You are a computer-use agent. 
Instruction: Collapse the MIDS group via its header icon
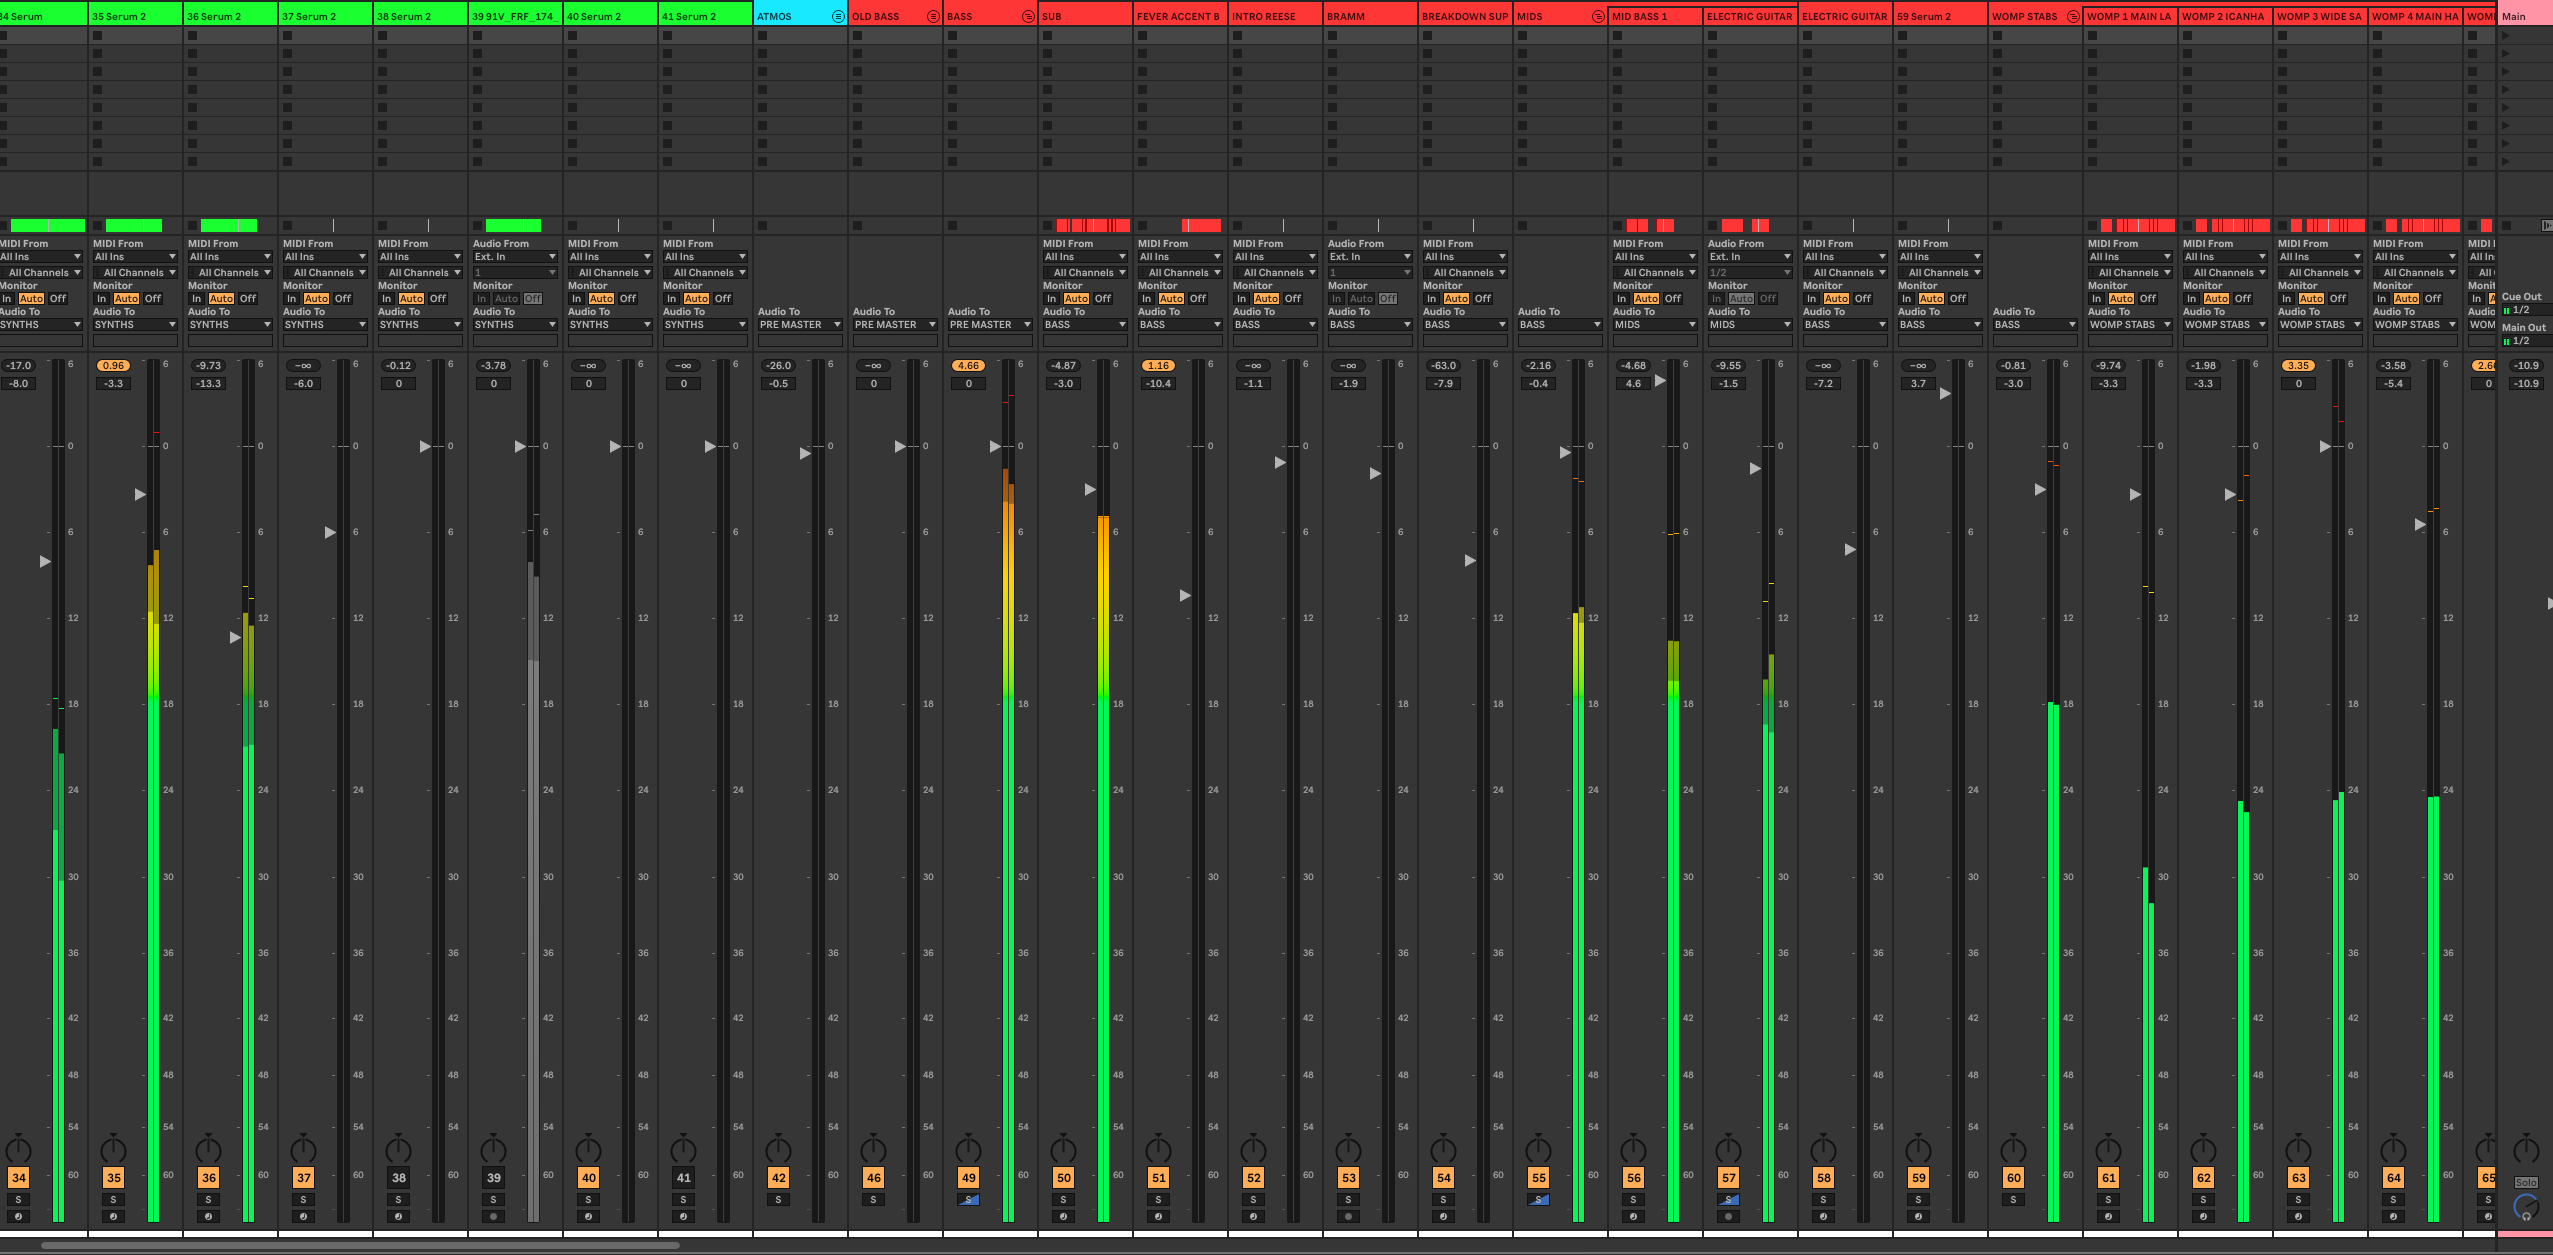tap(1597, 16)
